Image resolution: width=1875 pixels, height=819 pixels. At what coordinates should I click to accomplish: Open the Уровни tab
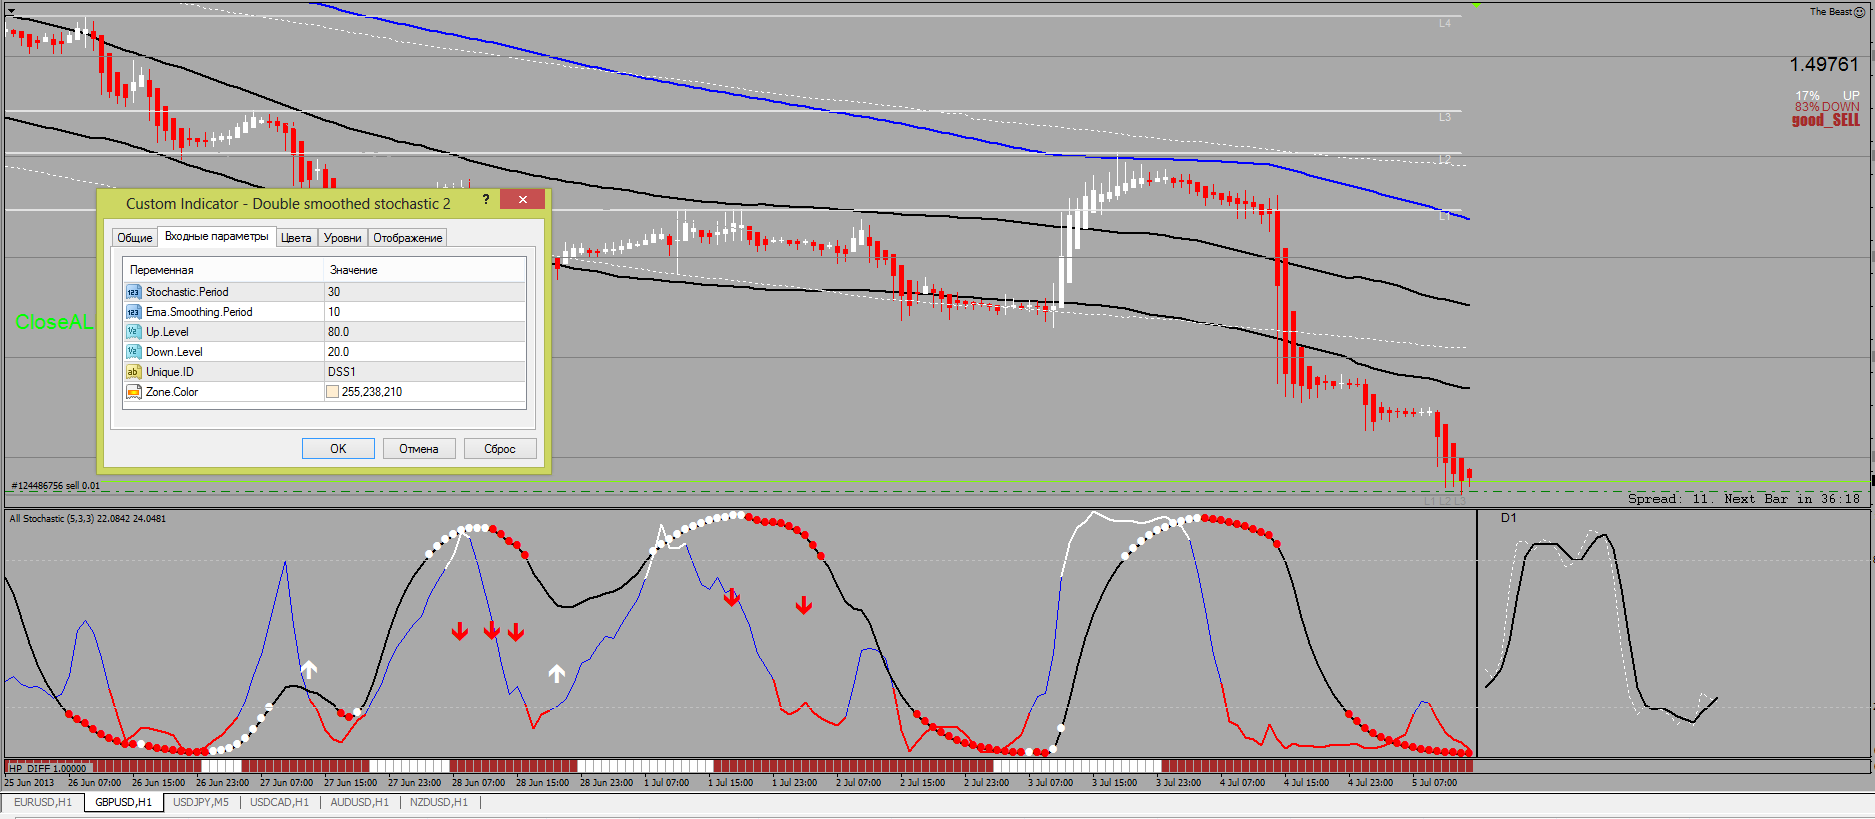point(343,238)
